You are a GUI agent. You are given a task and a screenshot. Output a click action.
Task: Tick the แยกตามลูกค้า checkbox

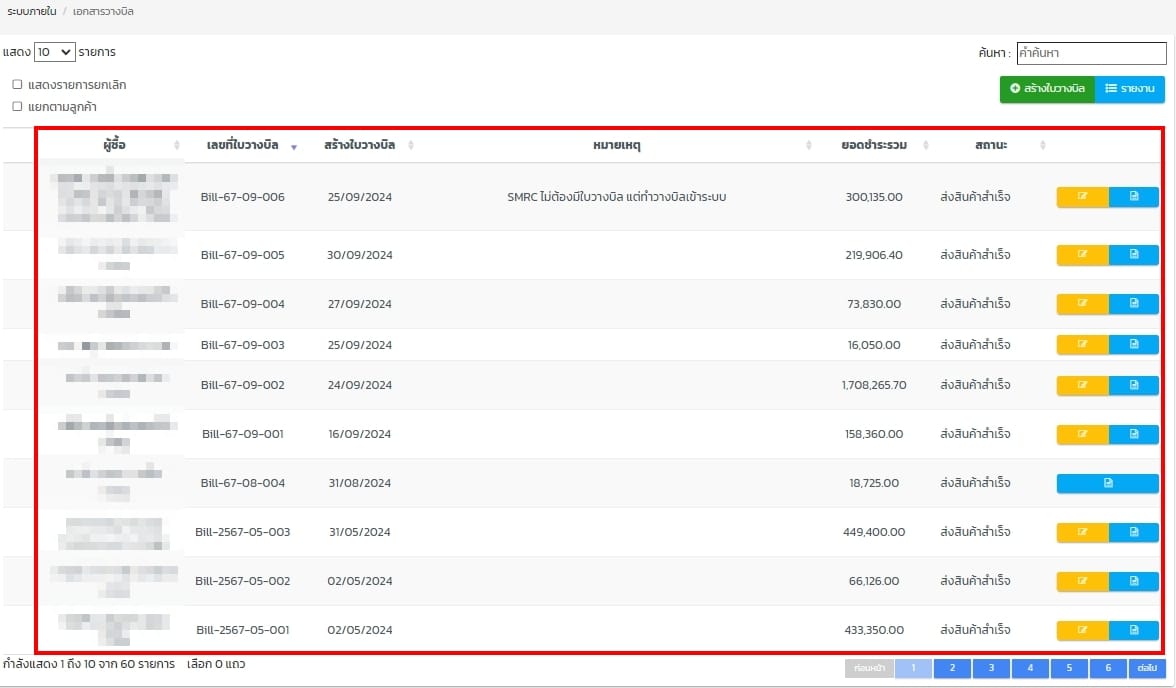17,106
